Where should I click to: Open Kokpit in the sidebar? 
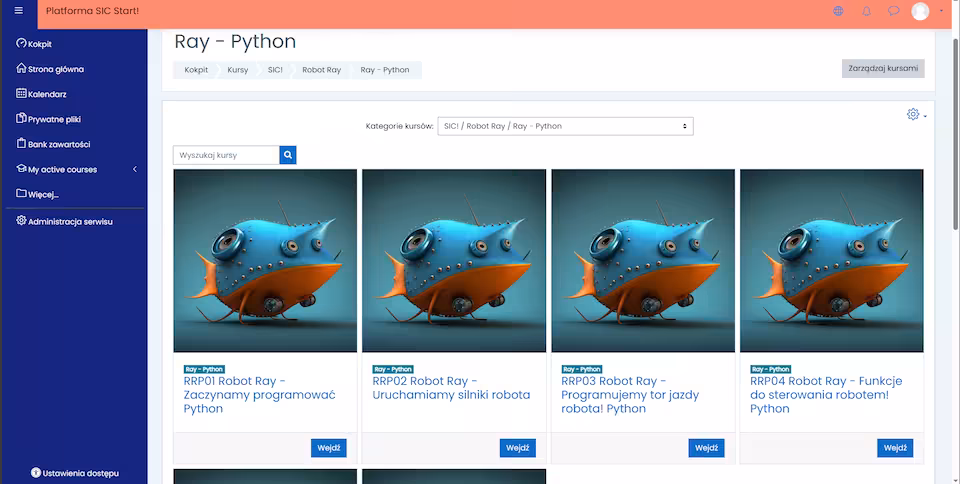pos(40,44)
